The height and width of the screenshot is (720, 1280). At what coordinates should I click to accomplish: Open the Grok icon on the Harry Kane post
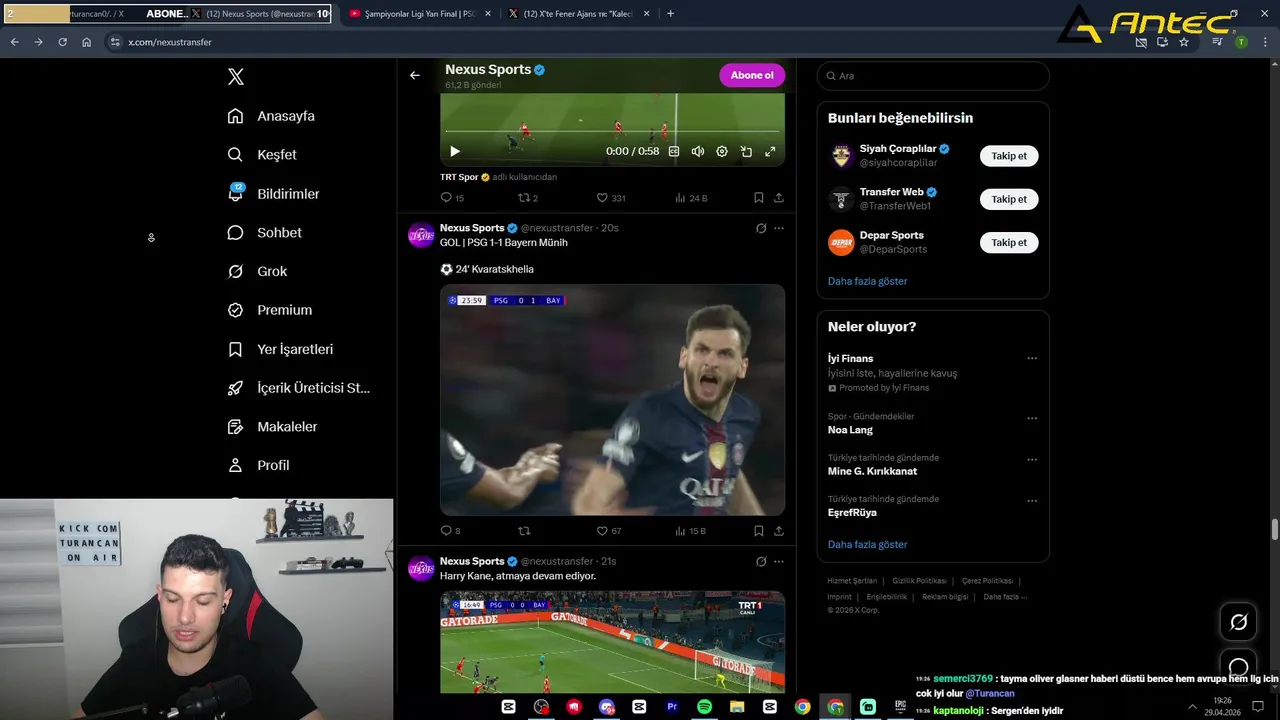click(x=761, y=561)
